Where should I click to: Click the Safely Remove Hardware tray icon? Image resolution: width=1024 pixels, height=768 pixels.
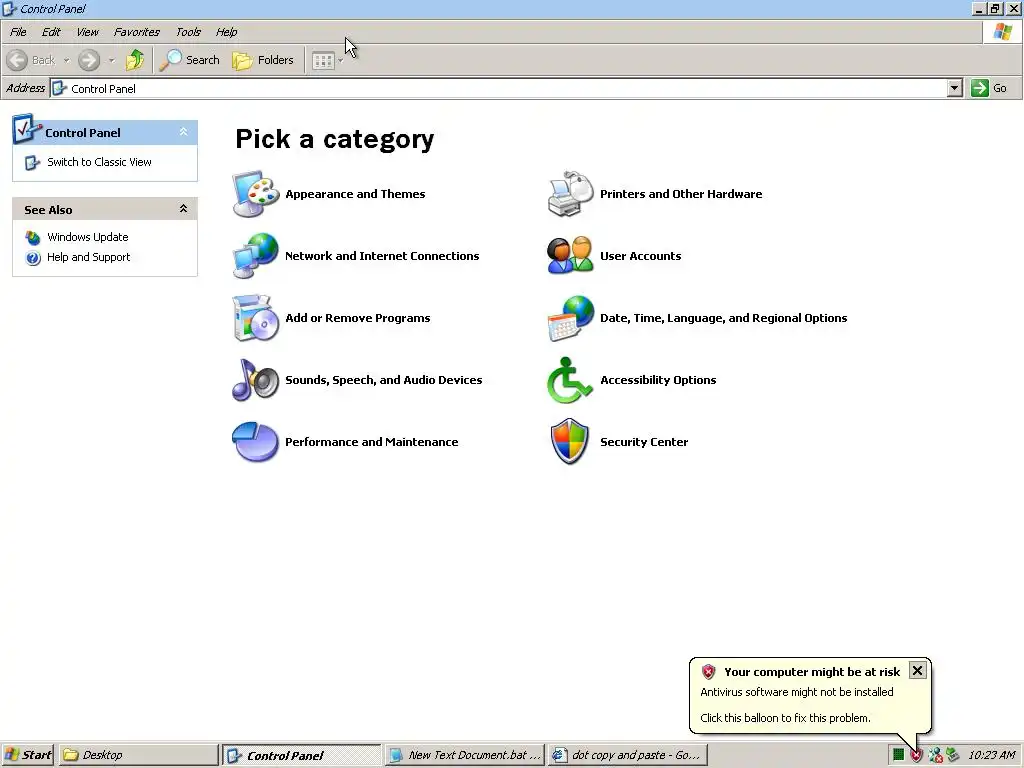tap(953, 755)
